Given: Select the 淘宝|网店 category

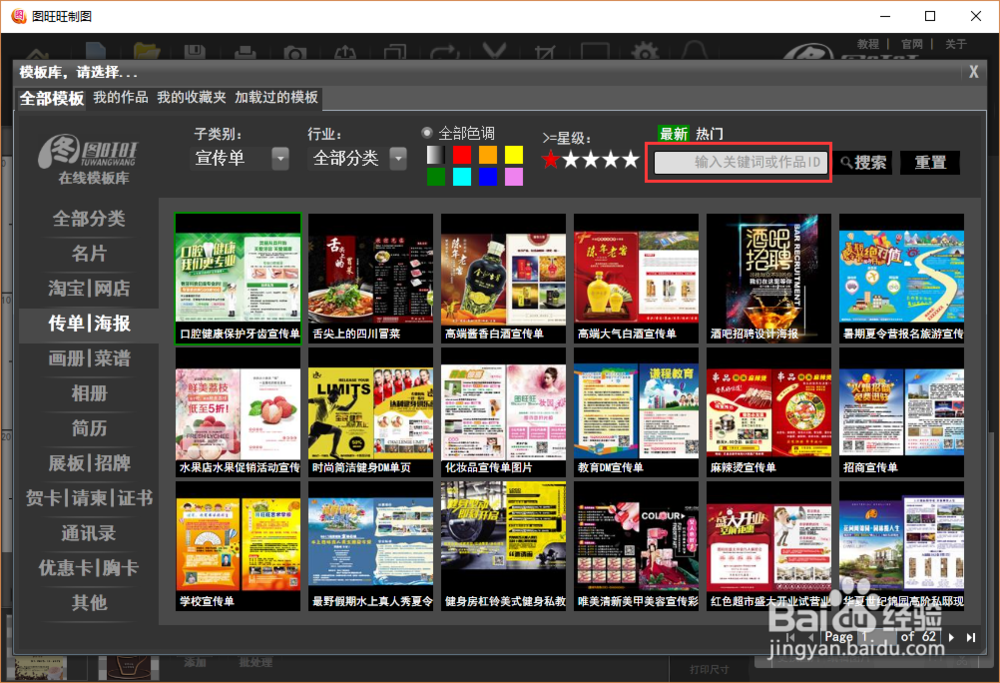Looking at the screenshot, I should (x=89, y=288).
